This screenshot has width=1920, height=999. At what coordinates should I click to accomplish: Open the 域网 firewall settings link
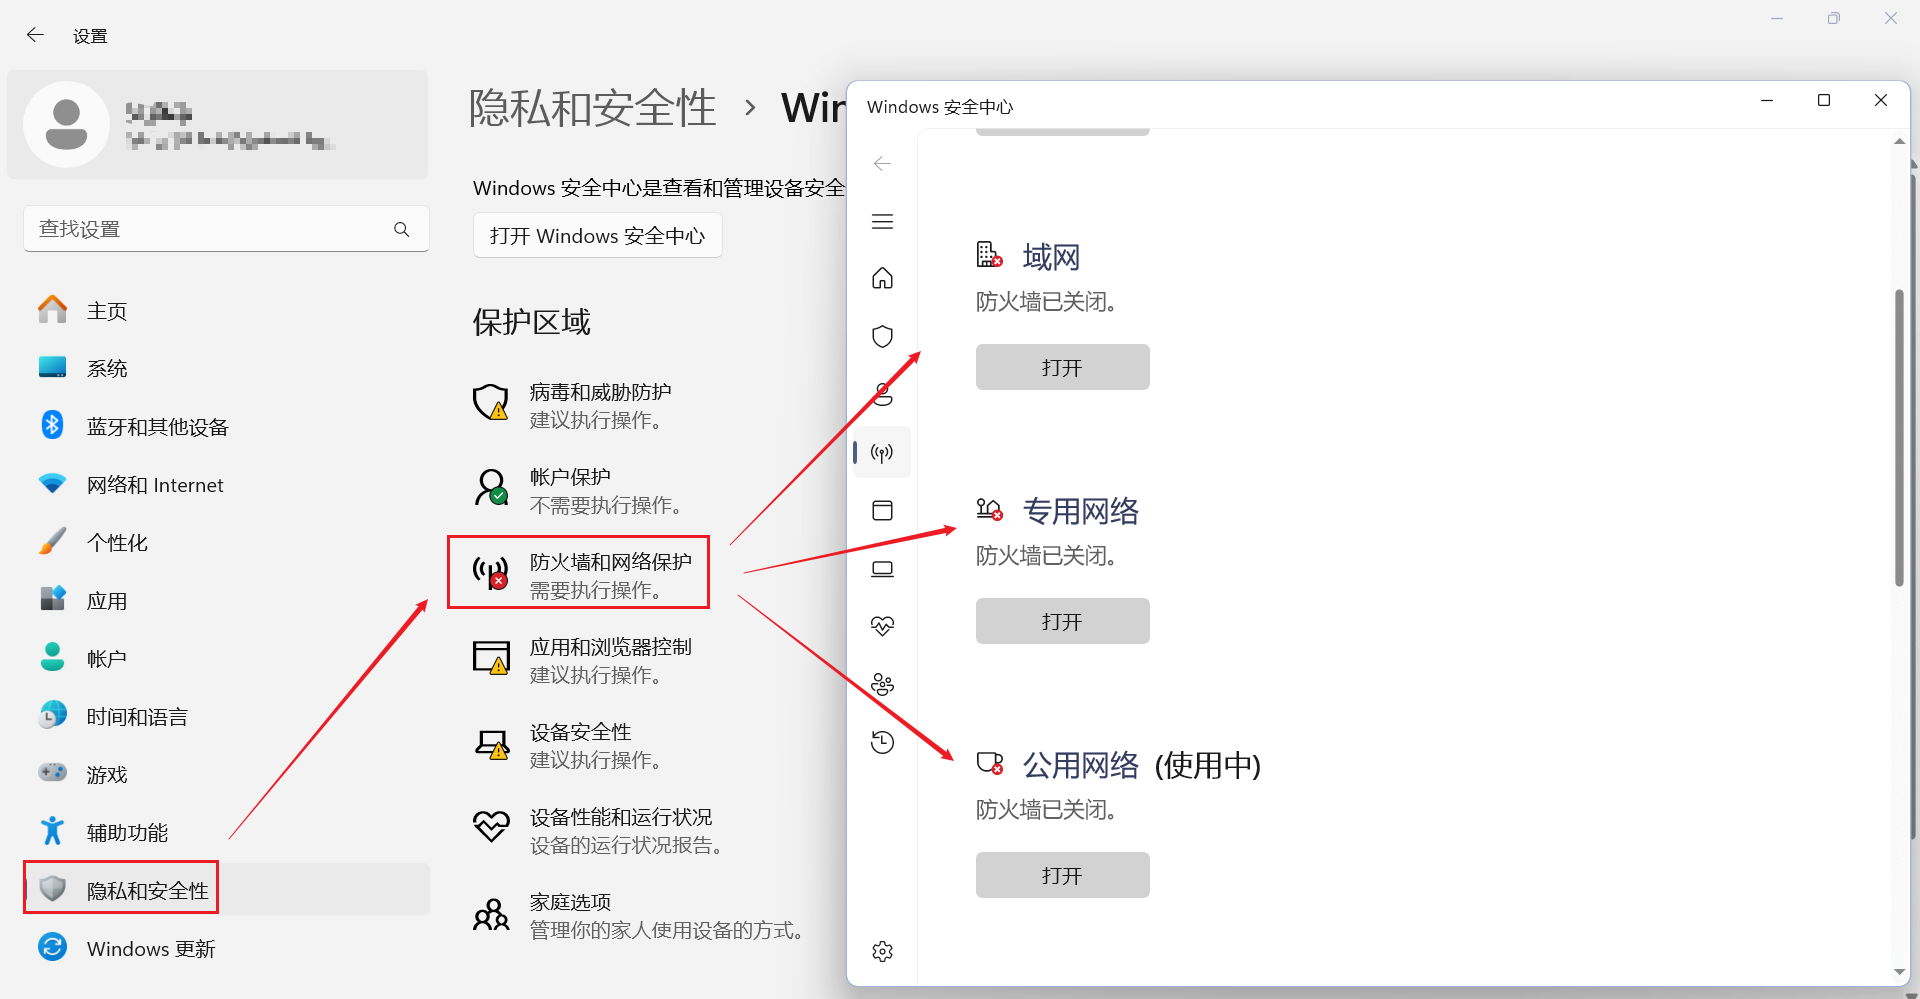point(1051,257)
